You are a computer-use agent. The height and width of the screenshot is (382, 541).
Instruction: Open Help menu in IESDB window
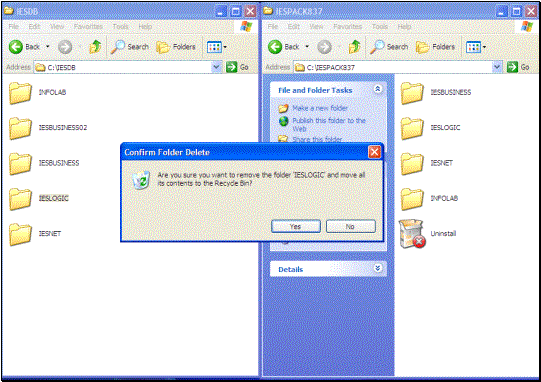145,27
